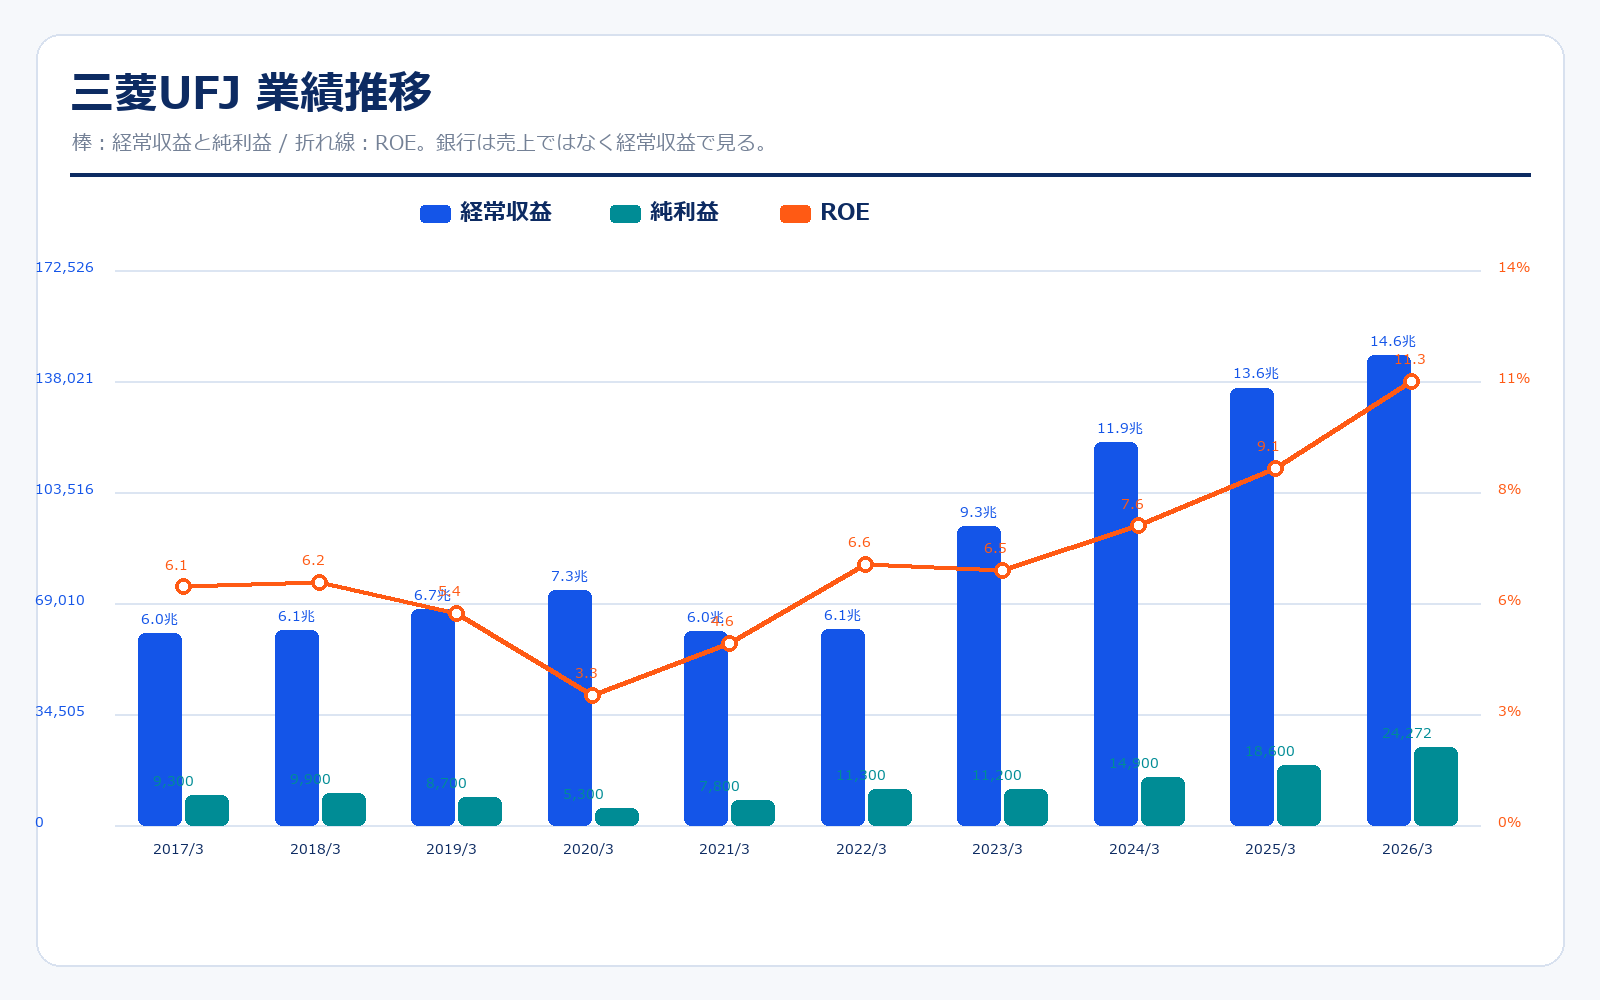Click the 2026/3 x-axis label
This screenshot has width=1600, height=1000.
click(1407, 850)
